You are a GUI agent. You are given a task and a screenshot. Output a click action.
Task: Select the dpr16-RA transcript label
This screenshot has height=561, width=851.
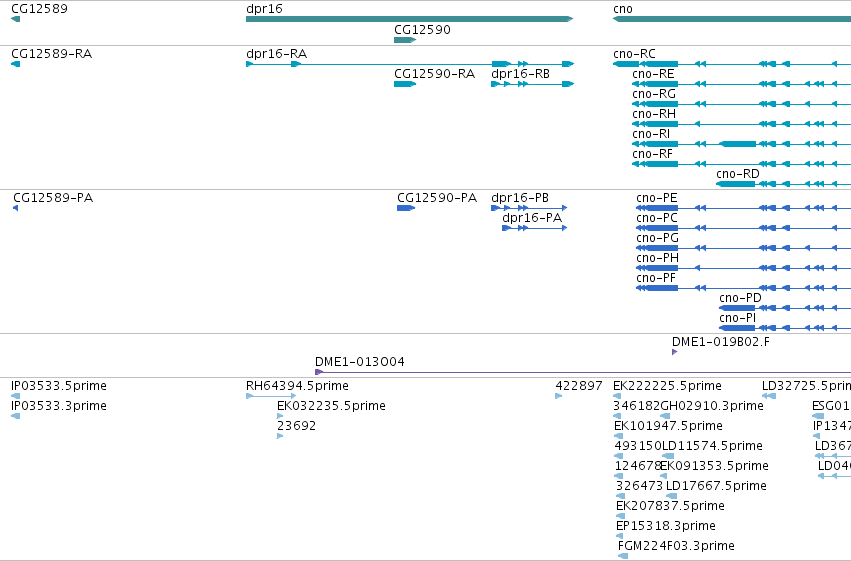coord(276,54)
